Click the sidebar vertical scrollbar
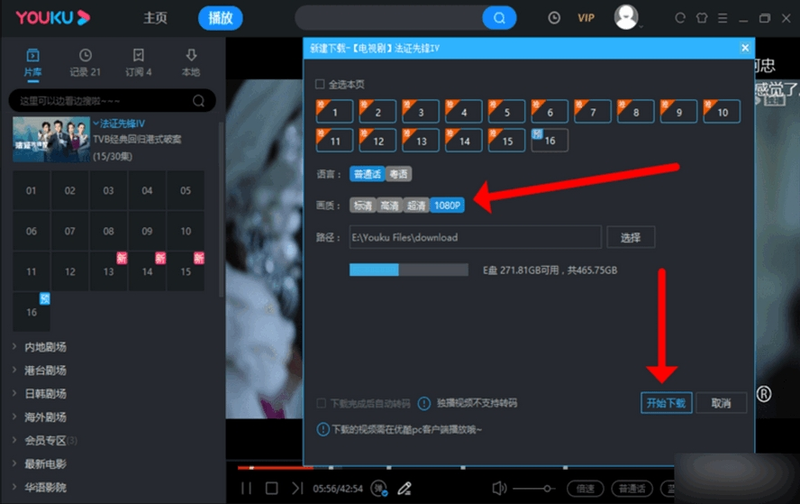800x504 pixels. (x=221, y=209)
